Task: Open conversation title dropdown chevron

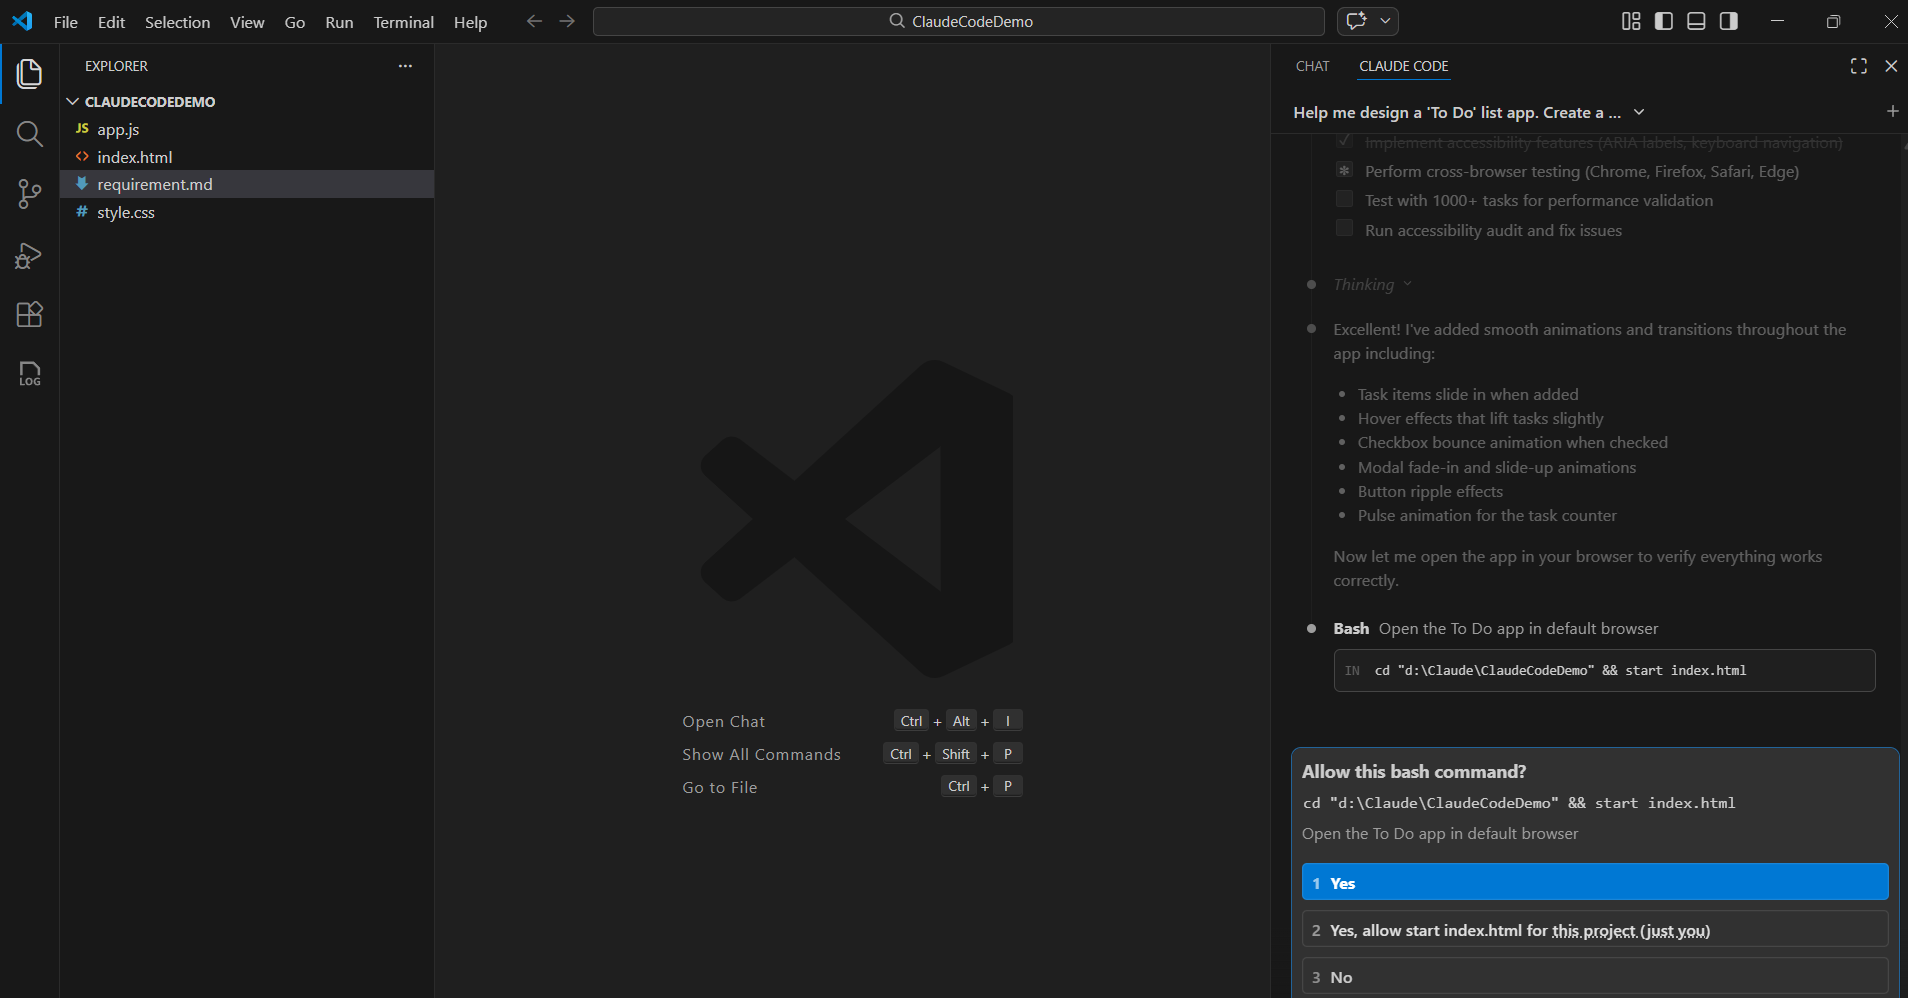Action: (x=1639, y=112)
